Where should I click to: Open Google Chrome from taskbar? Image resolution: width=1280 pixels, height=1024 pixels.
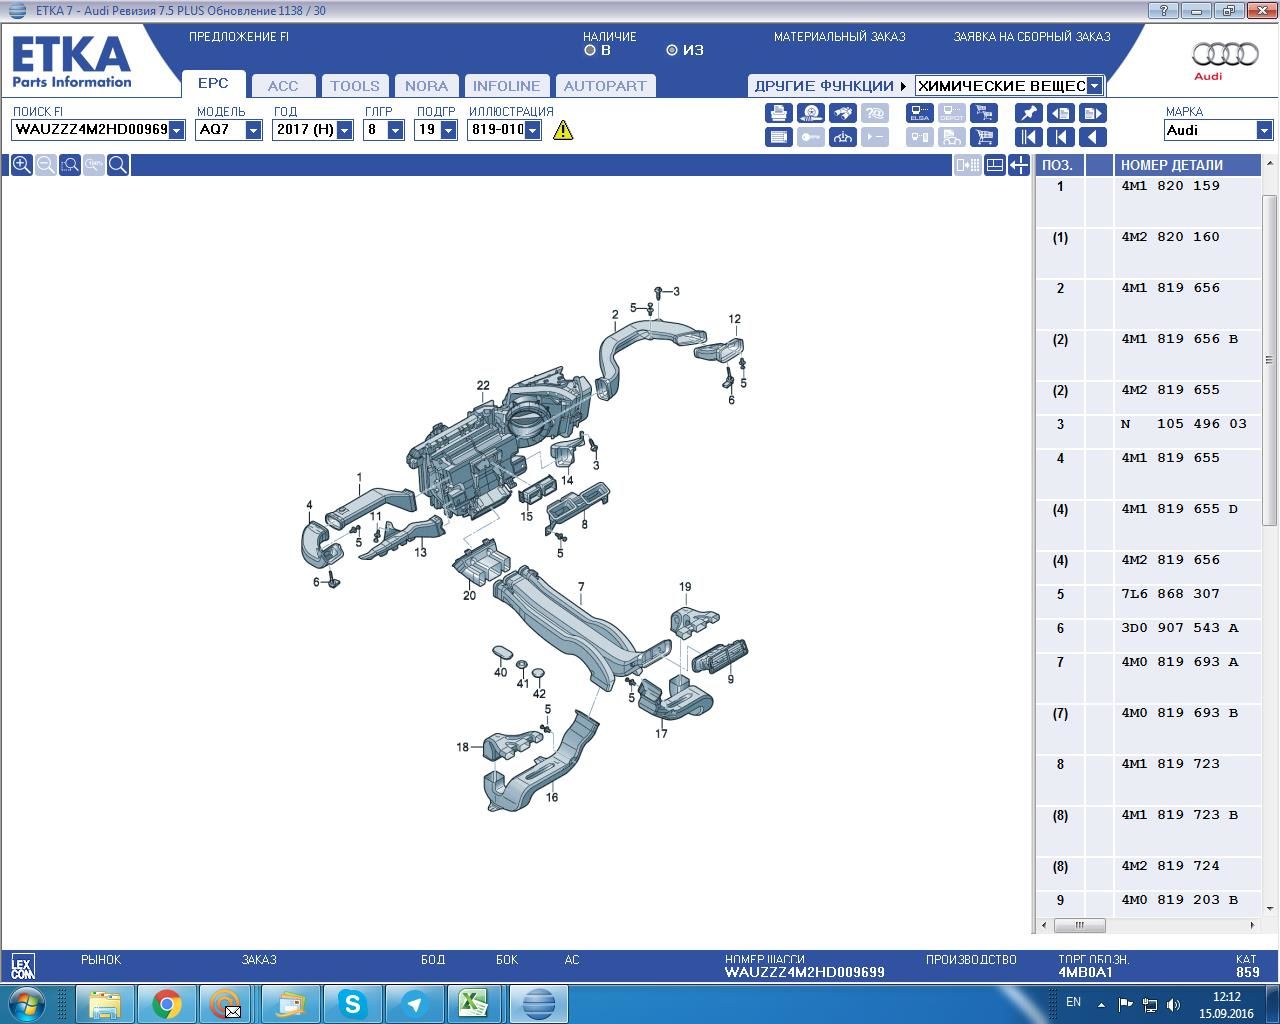pos(167,1004)
